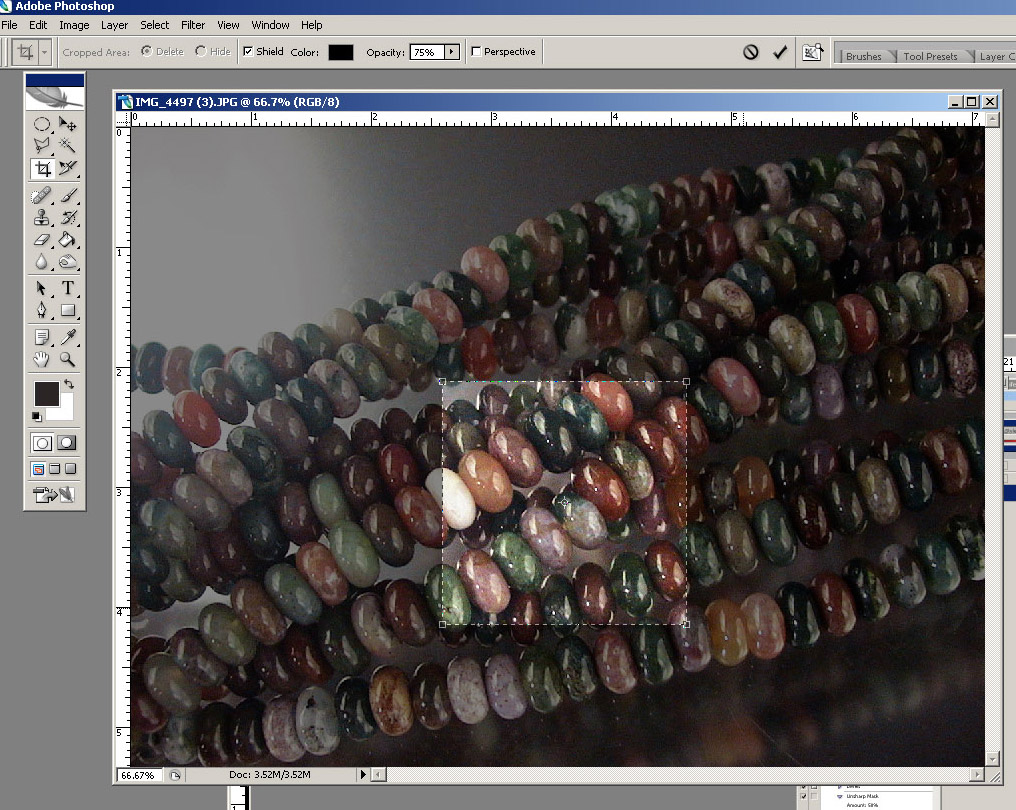Select the Hide cropped area radio button
Screen dimensions: 1016x810
pyautogui.click(x=201, y=51)
